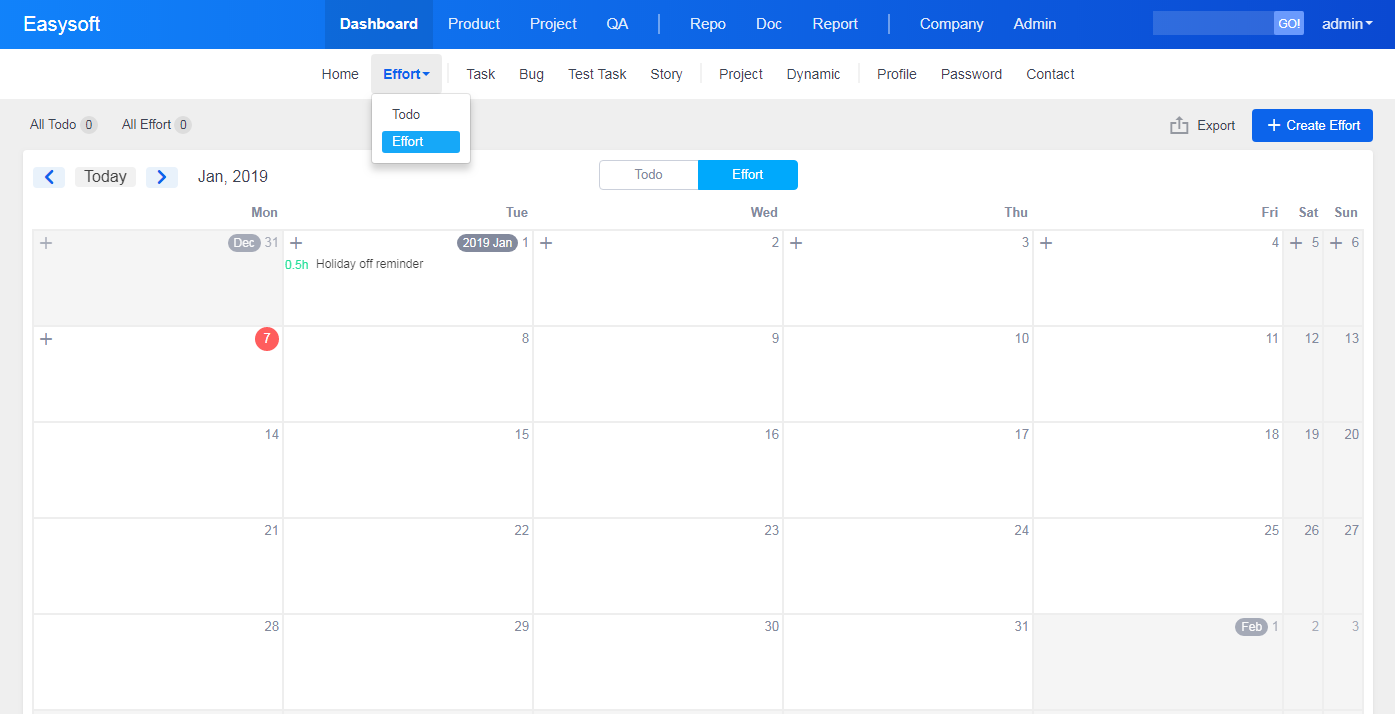1395x714 pixels.
Task: Switch calendar view to Effort
Action: tap(747, 175)
